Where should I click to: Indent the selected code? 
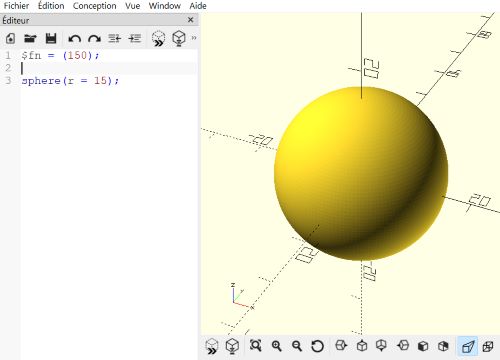pyautogui.click(x=135, y=39)
